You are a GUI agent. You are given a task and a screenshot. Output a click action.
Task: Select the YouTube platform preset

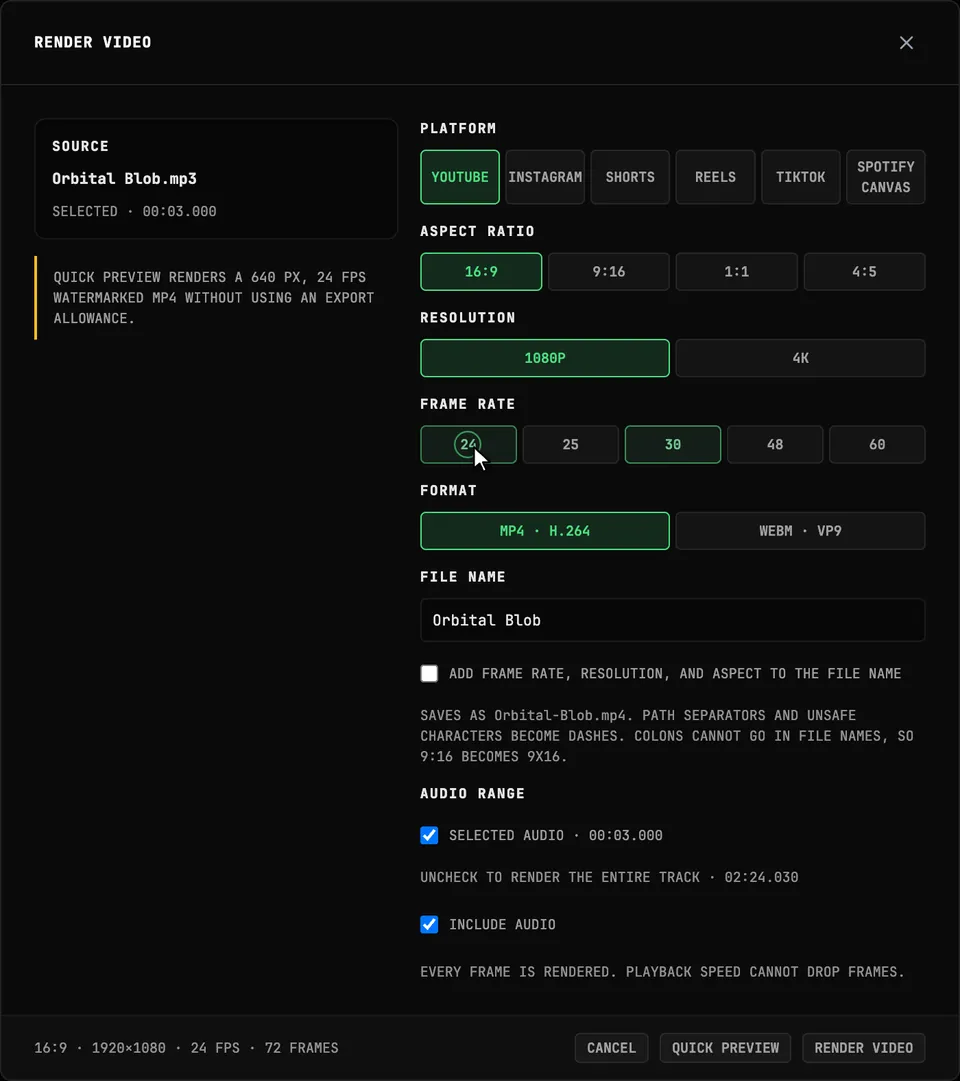(460, 177)
